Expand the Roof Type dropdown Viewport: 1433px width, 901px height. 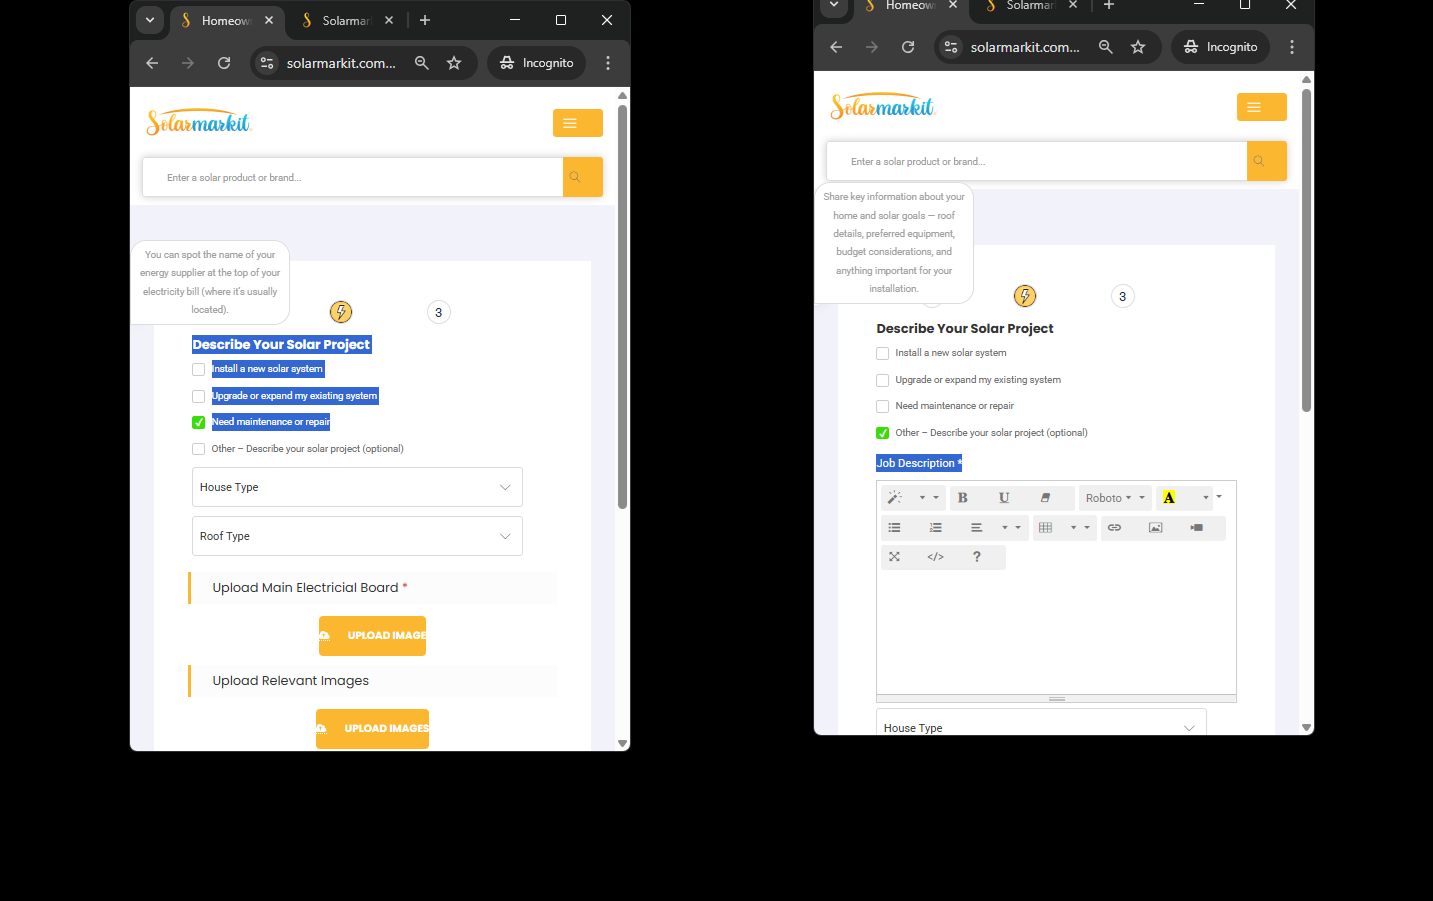click(357, 537)
